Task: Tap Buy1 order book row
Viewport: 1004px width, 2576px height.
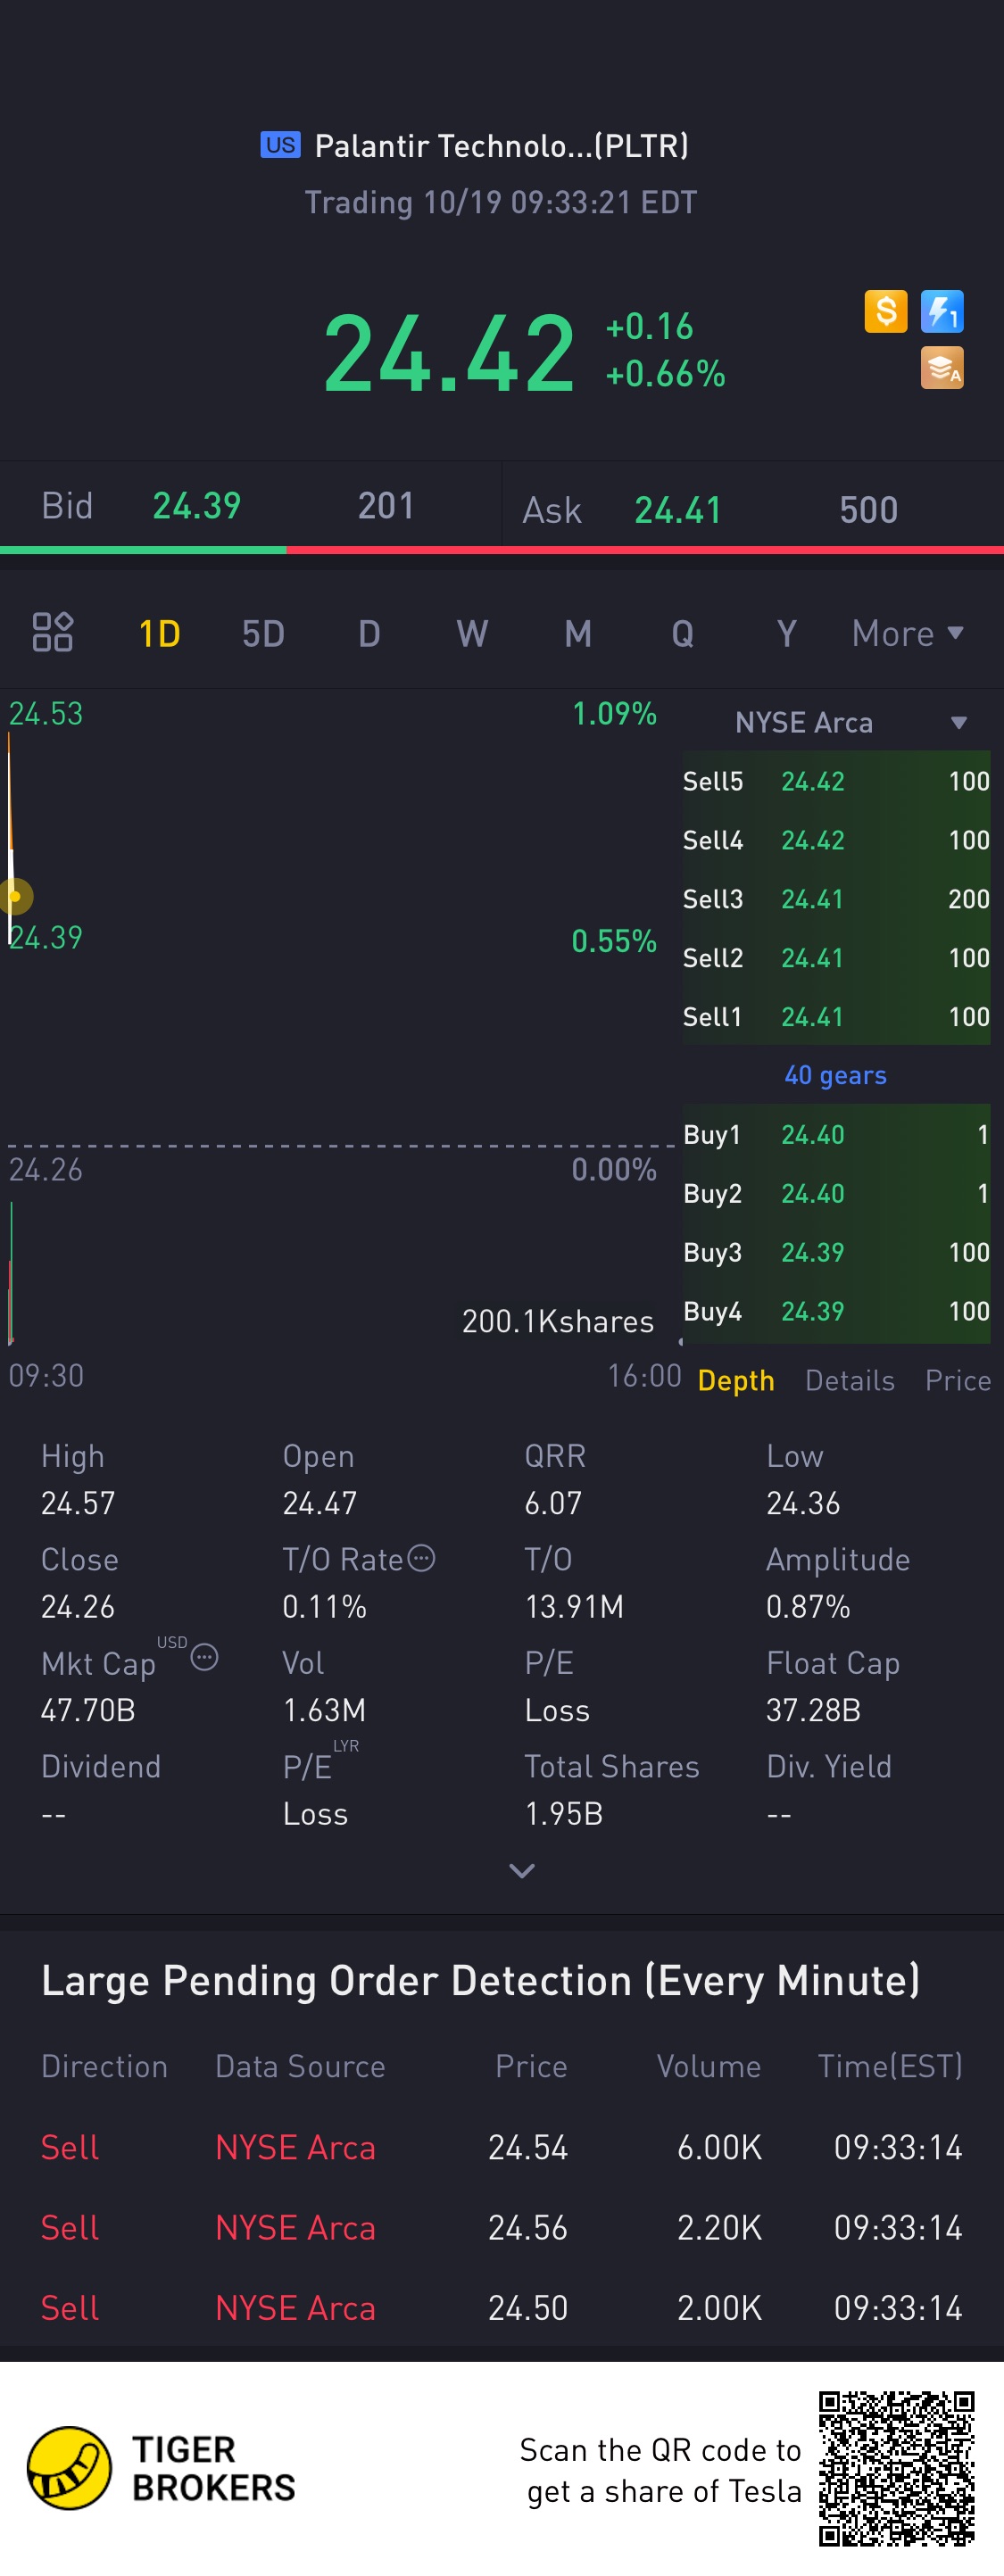Action: (x=836, y=1134)
